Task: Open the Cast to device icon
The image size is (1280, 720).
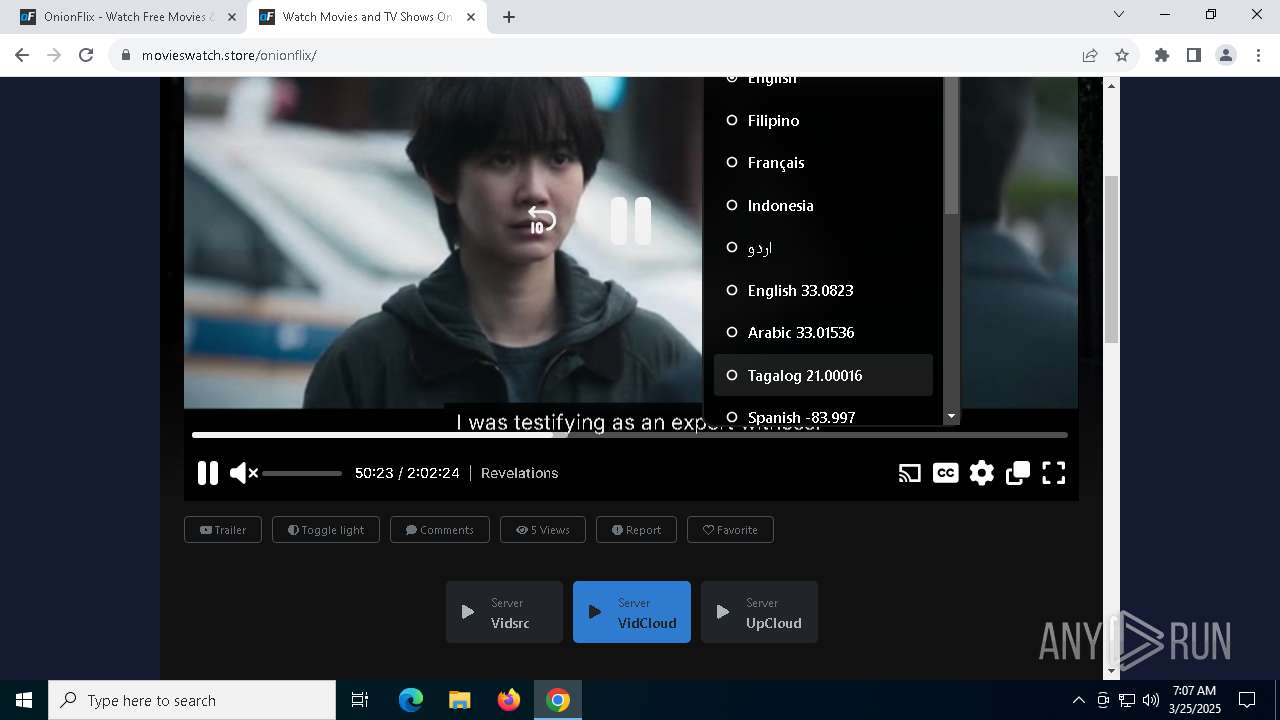Action: (909, 473)
